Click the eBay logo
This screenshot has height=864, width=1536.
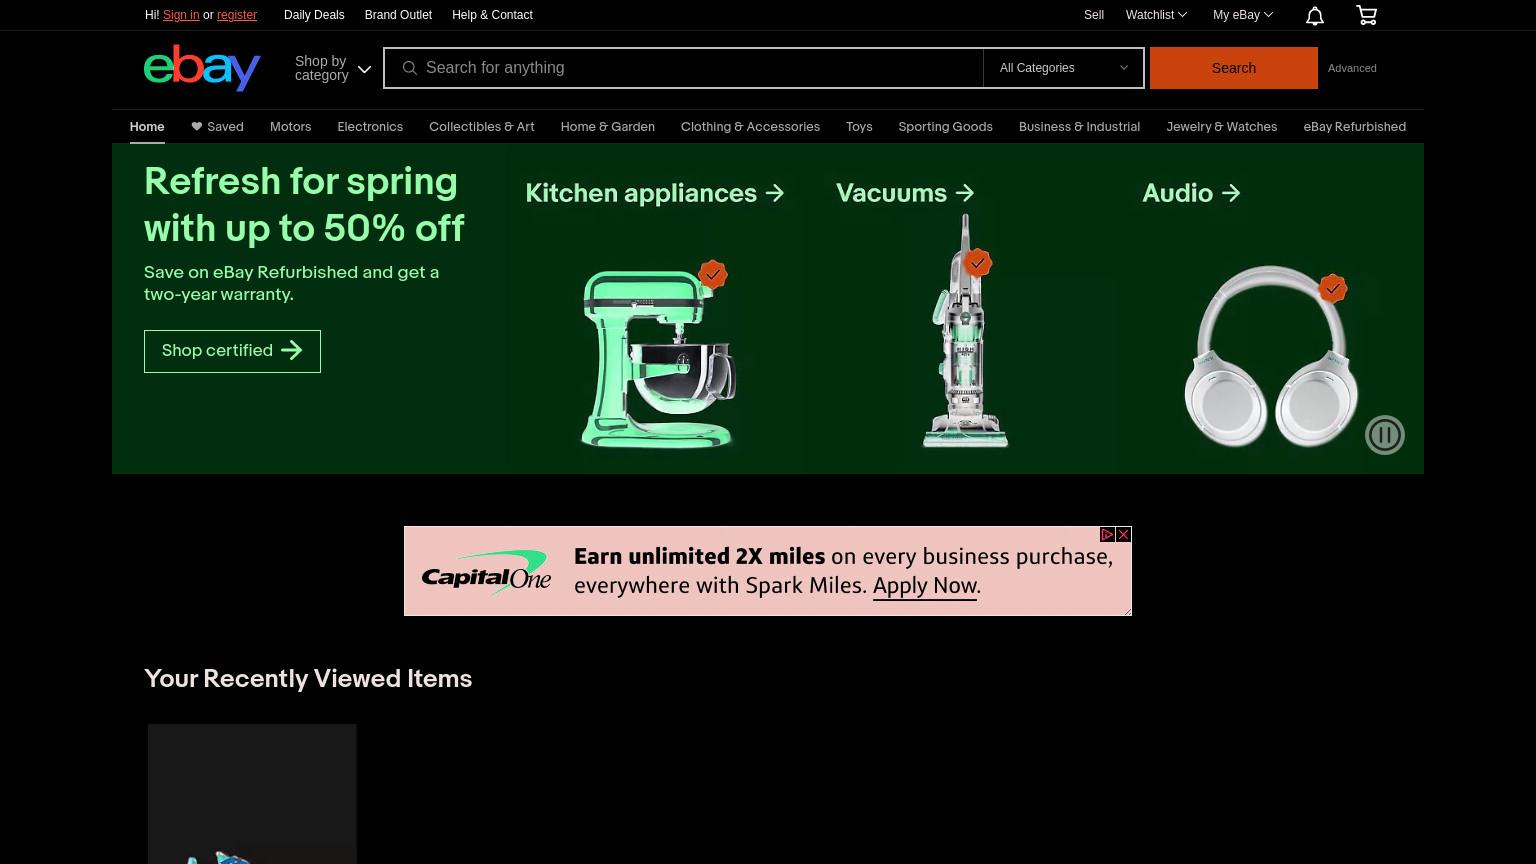click(202, 68)
